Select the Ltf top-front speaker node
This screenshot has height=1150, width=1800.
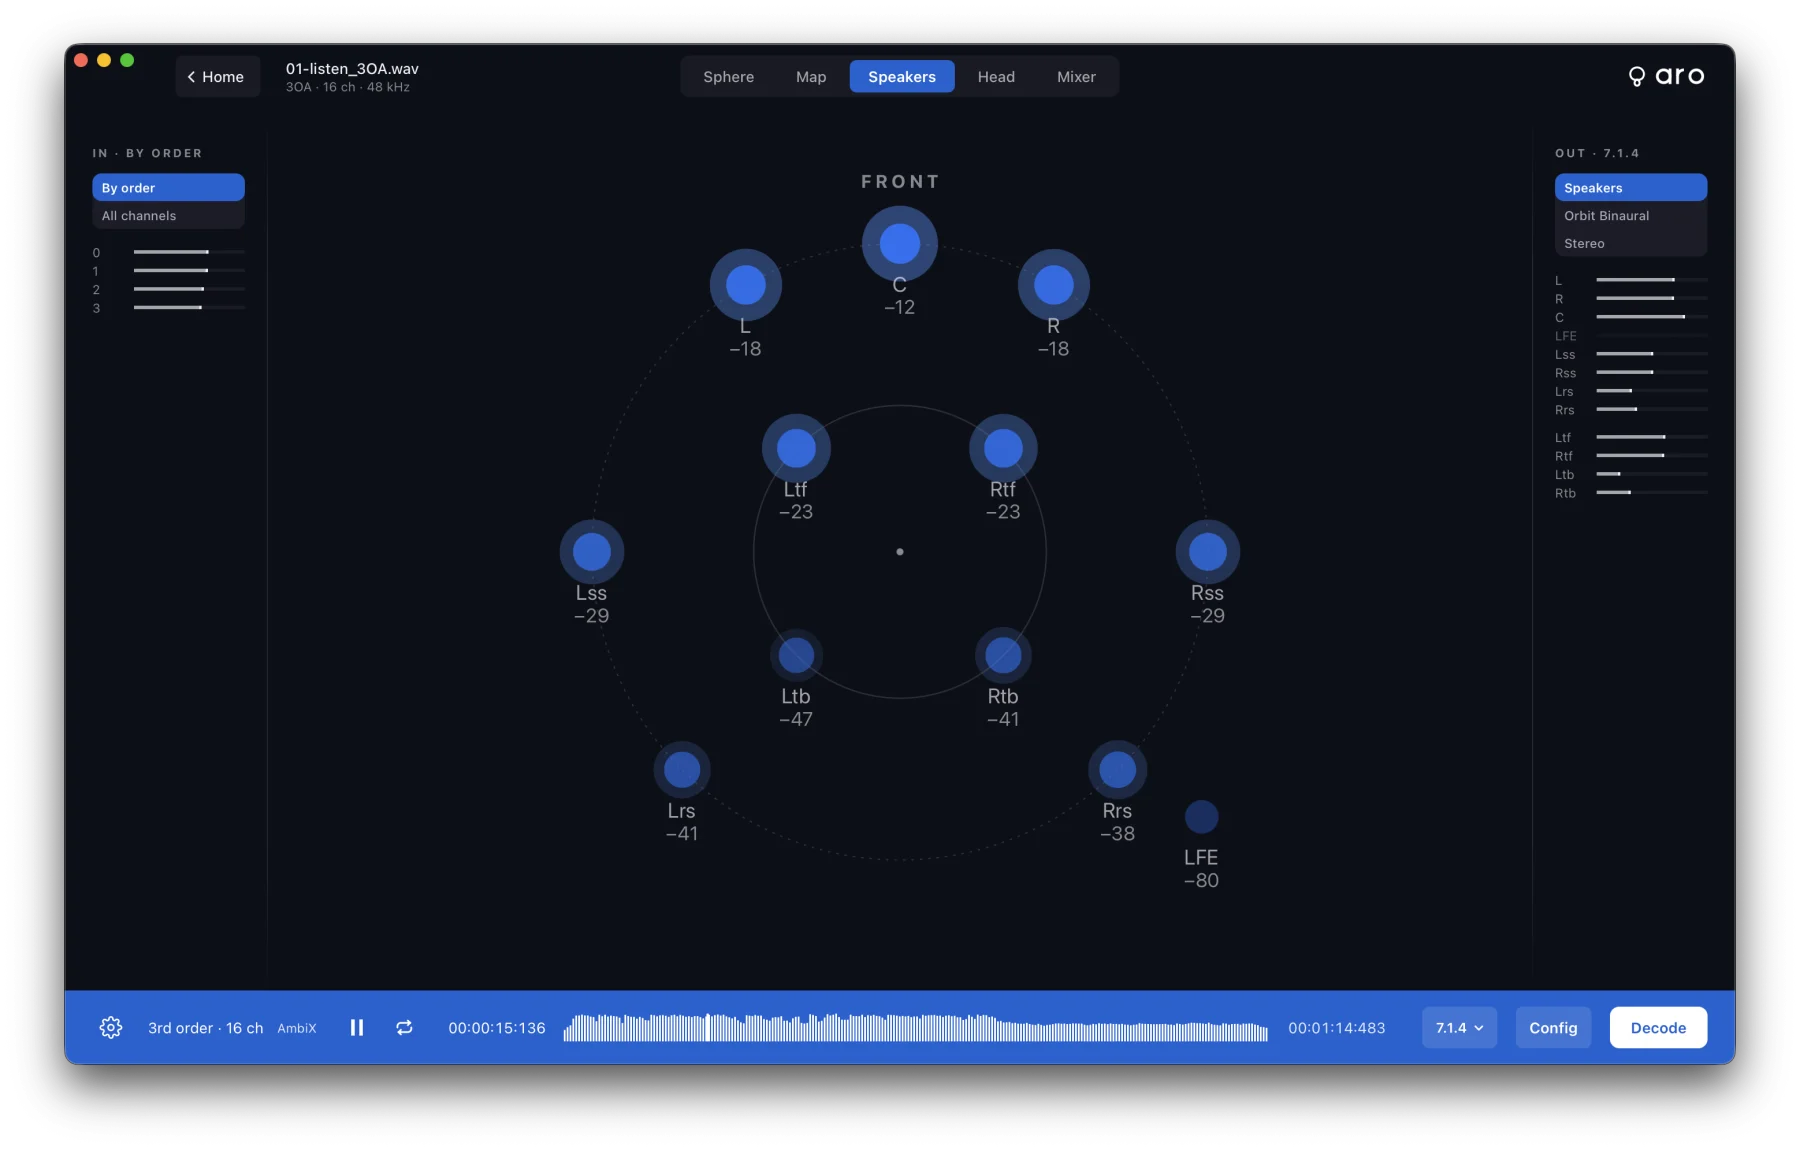pyautogui.click(x=796, y=448)
